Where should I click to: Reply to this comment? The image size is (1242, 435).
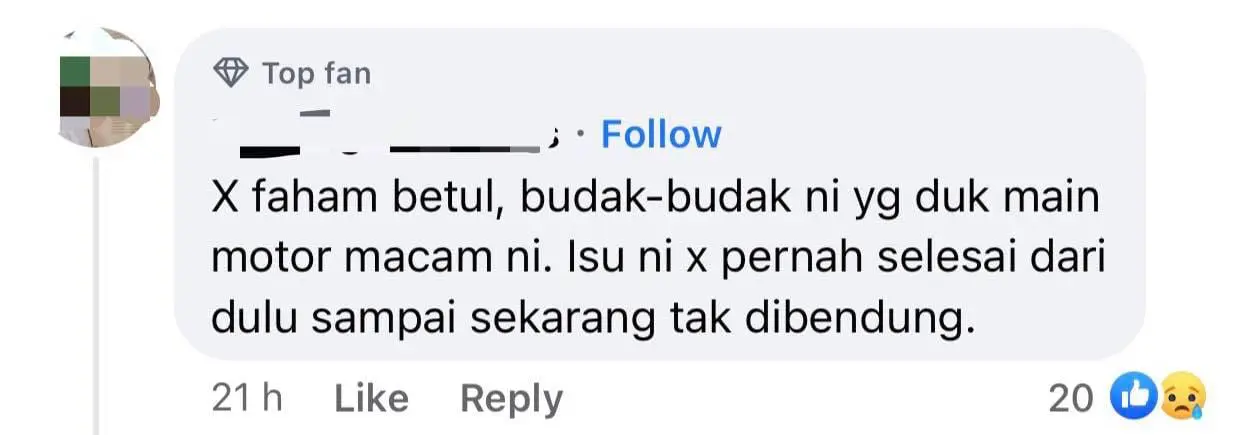click(x=511, y=399)
